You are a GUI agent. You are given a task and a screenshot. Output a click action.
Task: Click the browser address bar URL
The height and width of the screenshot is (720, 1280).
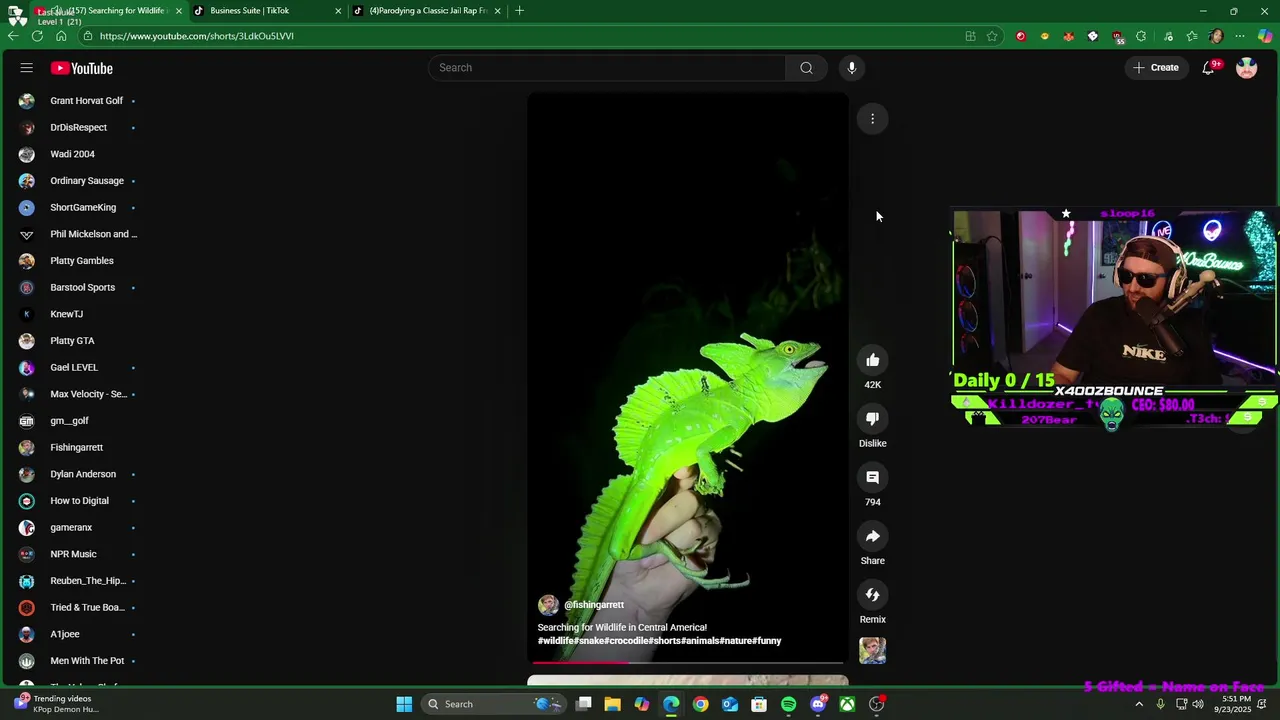coord(197,36)
